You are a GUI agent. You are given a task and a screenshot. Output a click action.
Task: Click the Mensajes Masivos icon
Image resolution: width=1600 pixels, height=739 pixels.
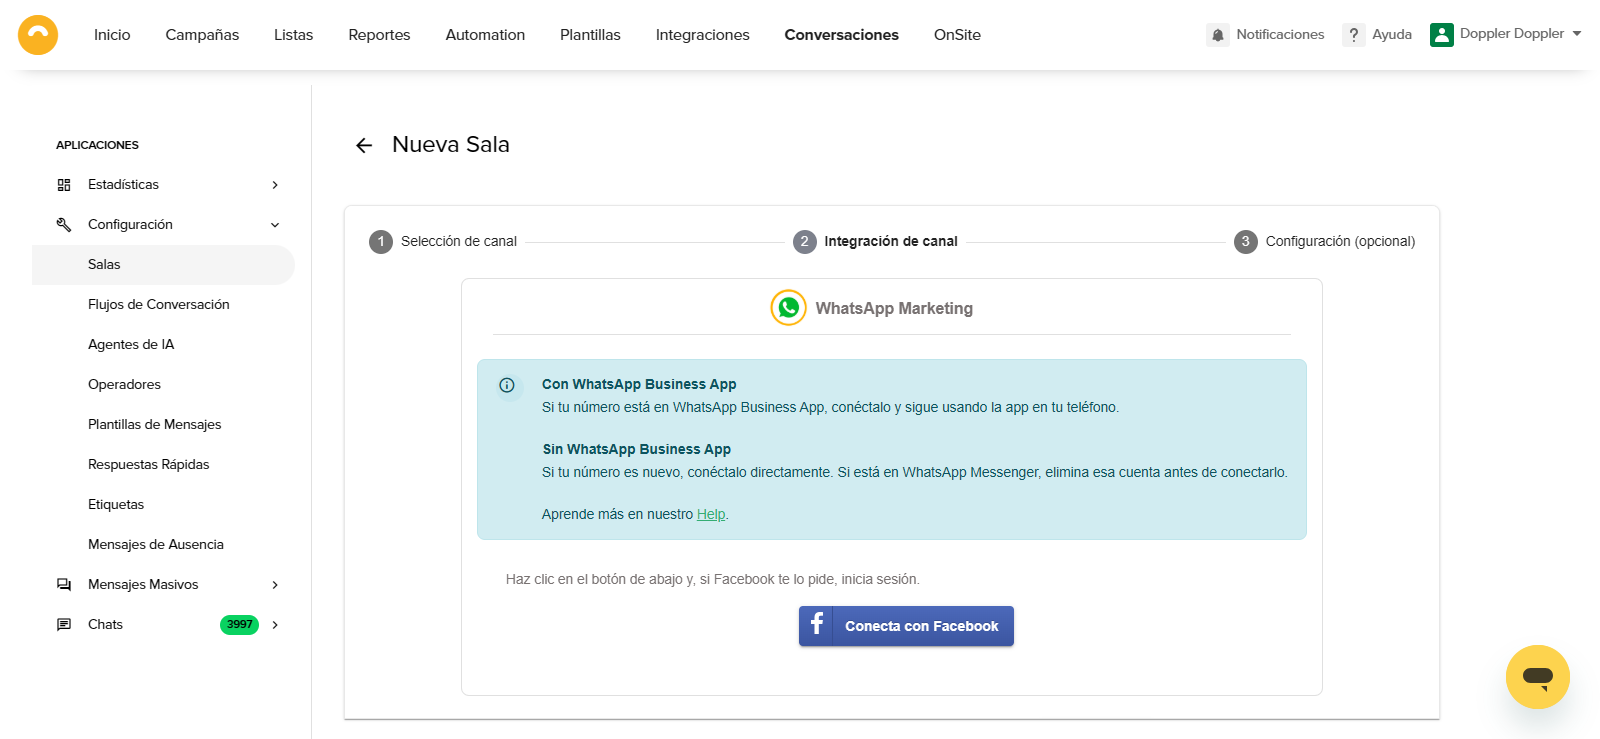64,585
